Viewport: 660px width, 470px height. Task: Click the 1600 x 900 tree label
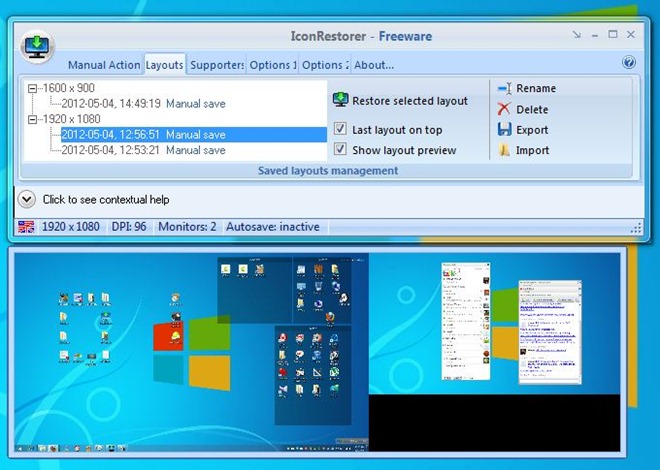pyautogui.click(x=69, y=88)
